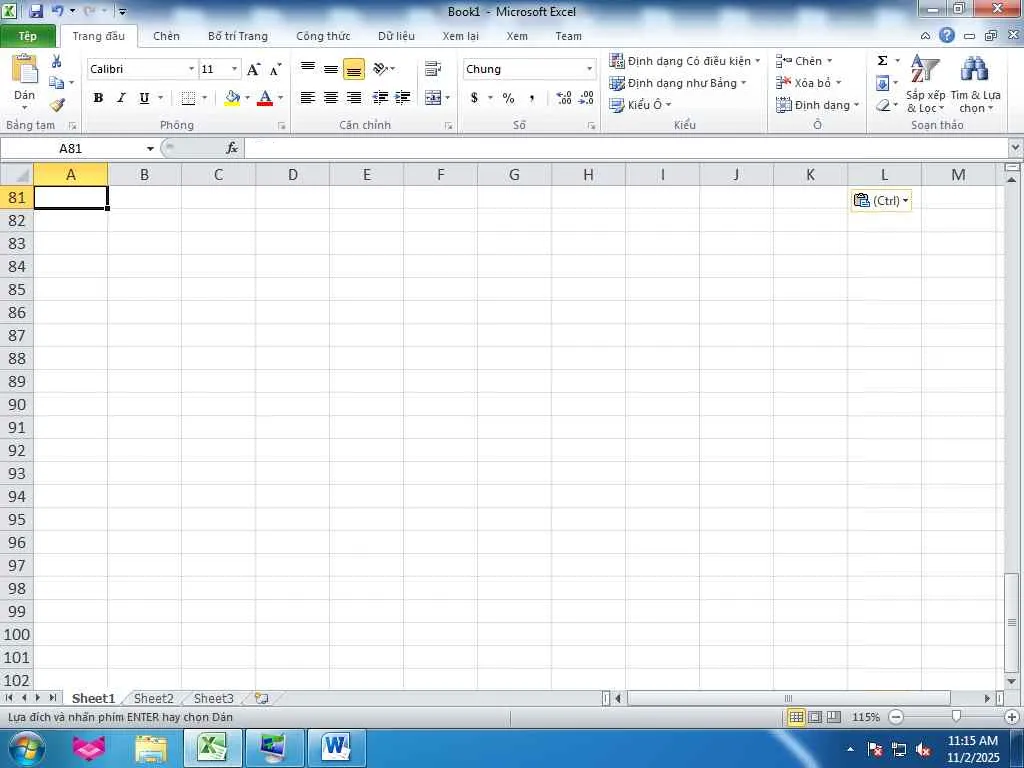Viewport: 1024px width, 768px height.
Task: Click the Copy icon in Bảng tạm group
Action: pos(57,82)
